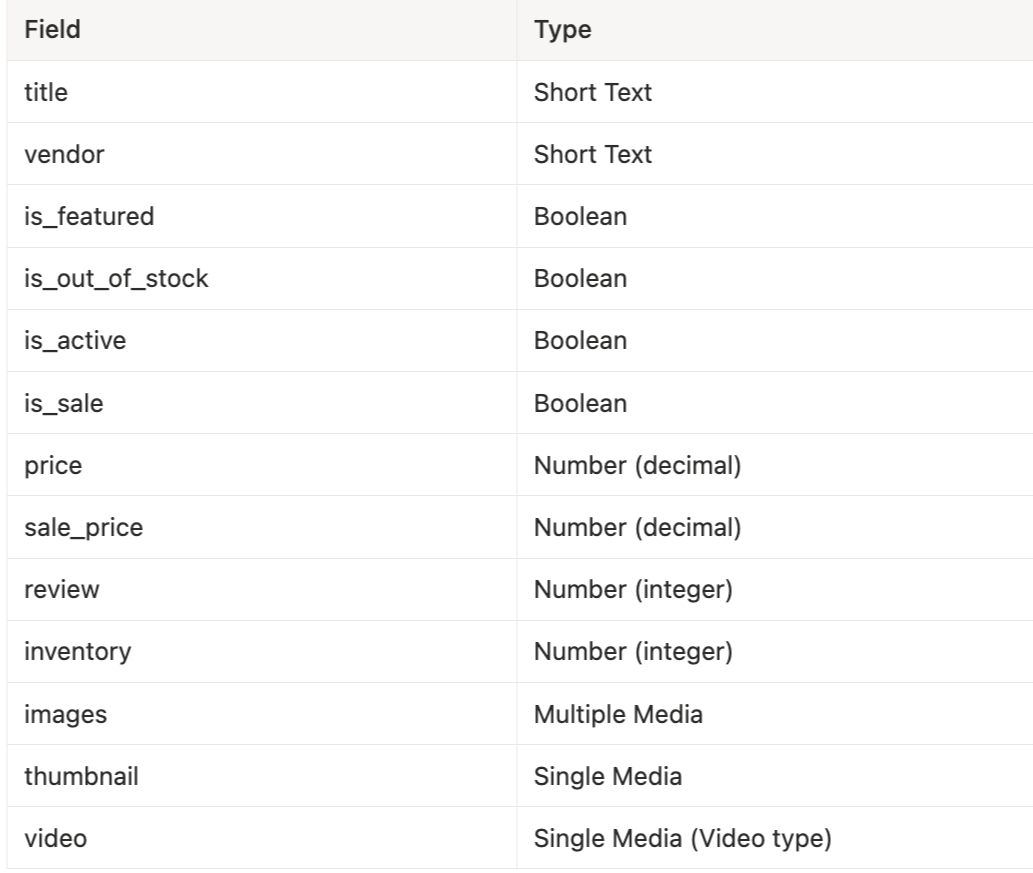Click the Type column header
This screenshot has width=1033, height=873.
point(563,30)
